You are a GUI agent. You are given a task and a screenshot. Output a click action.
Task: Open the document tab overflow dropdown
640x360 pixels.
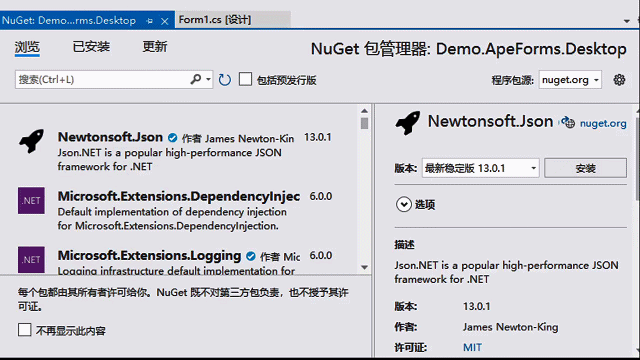(x=627, y=21)
